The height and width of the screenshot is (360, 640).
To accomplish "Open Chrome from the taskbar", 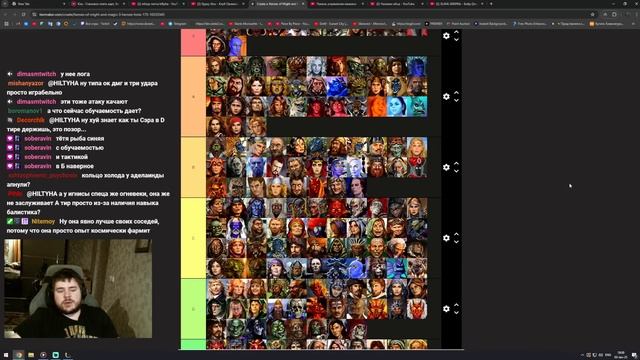I will click(x=19, y=355).
